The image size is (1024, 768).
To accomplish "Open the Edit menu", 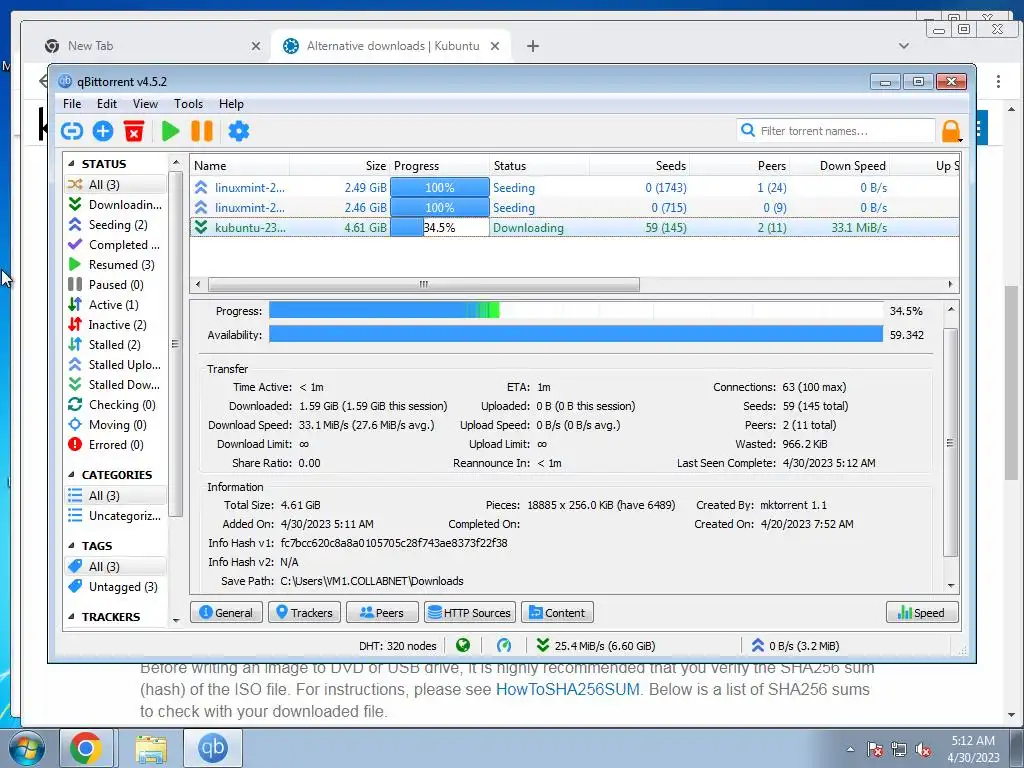I will pyautogui.click(x=106, y=104).
